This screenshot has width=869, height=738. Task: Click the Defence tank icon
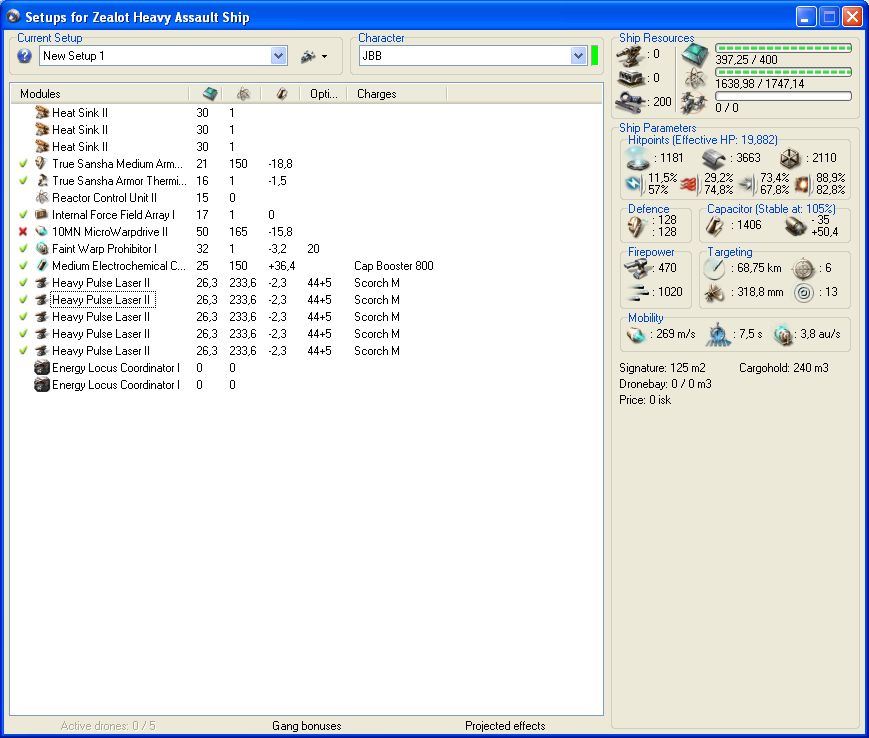point(637,226)
